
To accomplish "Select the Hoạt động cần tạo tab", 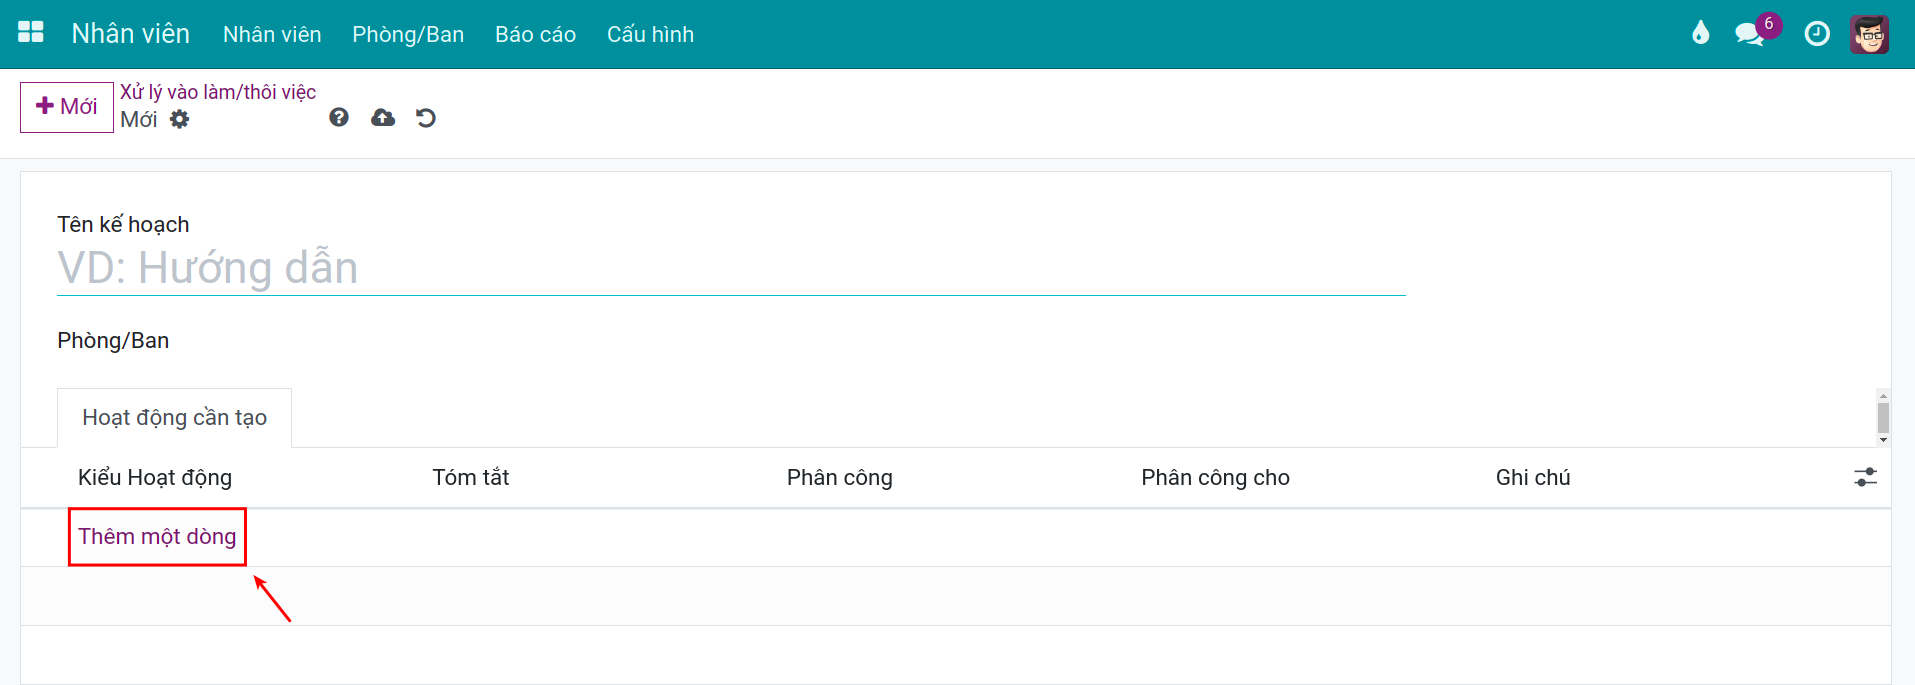I will point(174,418).
